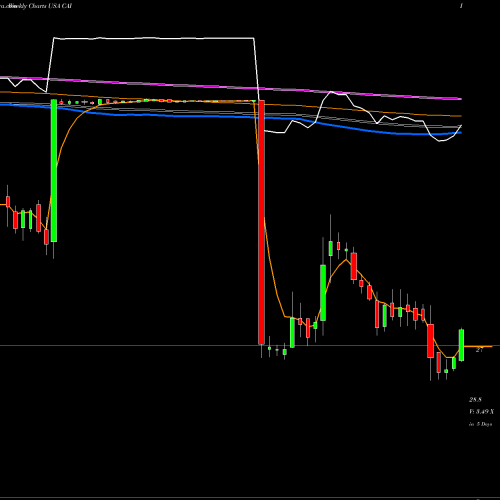Viewport: 500px width, 500px height.
Task: Select the tallest red candlestick on the chart
Action: (x=262, y=222)
